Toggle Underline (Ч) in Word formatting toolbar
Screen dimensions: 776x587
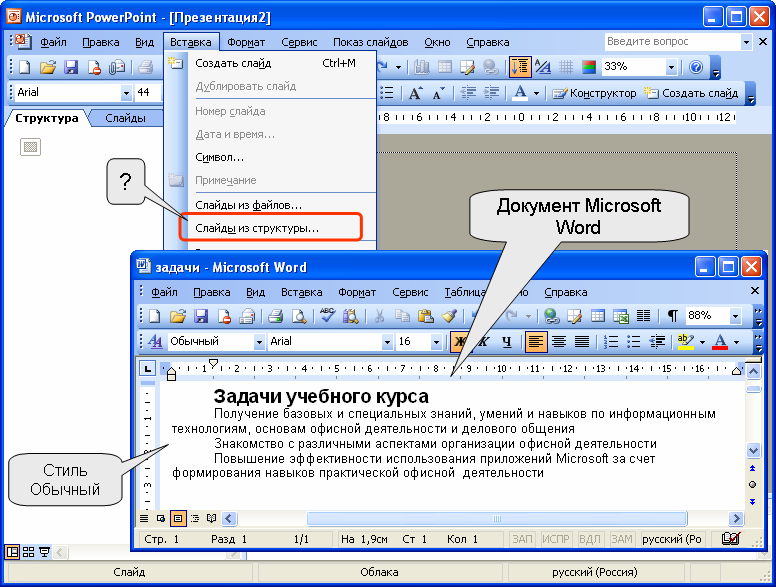point(506,341)
